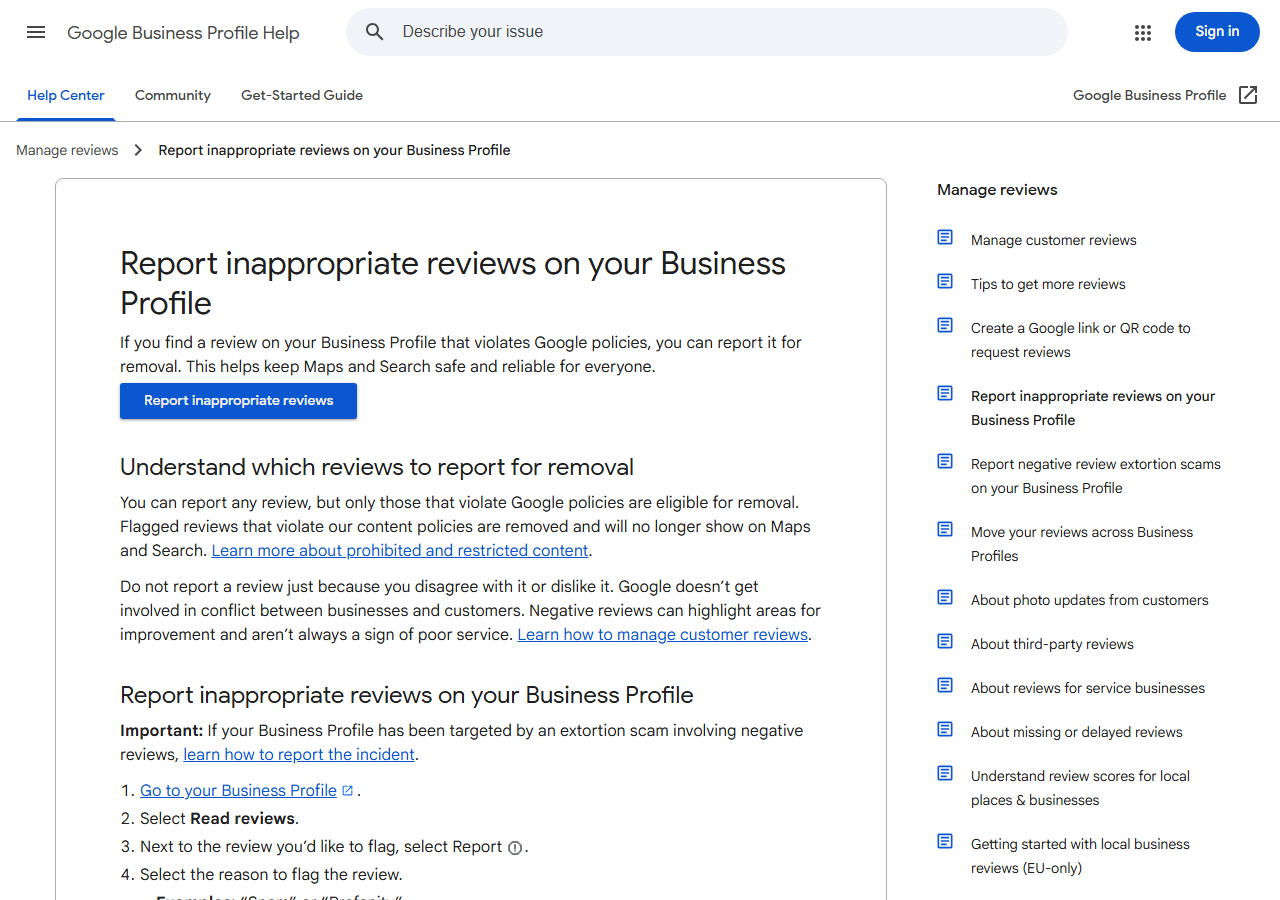This screenshot has height=900, width=1280.
Task: Click the article icon beside About reviews for service businesses
Action: tap(945, 685)
